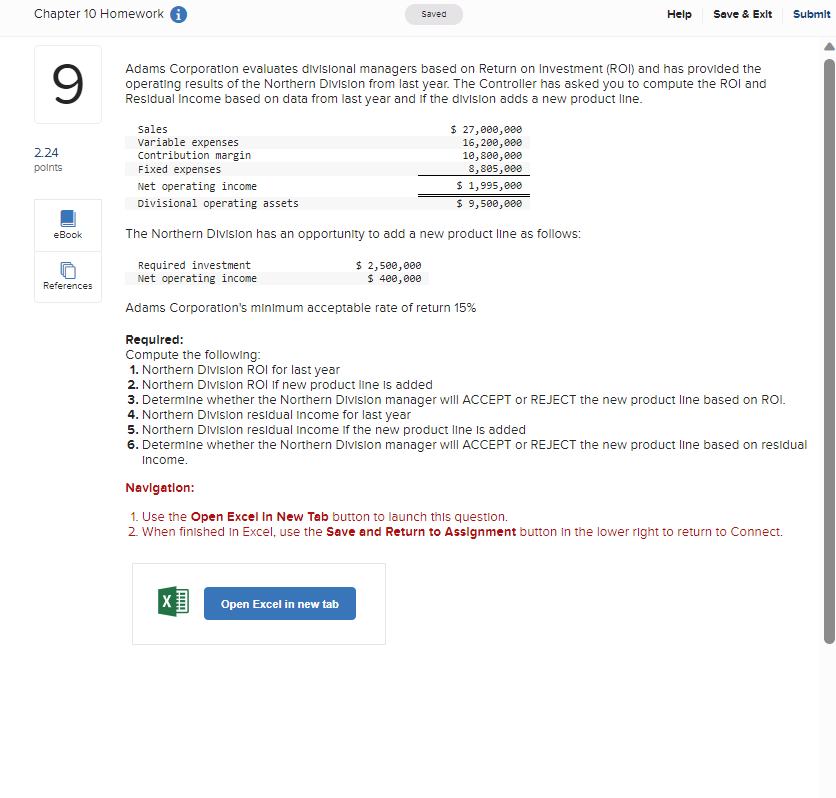836x798 pixels.
Task: Click the Chapter 10 Homework title
Action: (x=99, y=14)
